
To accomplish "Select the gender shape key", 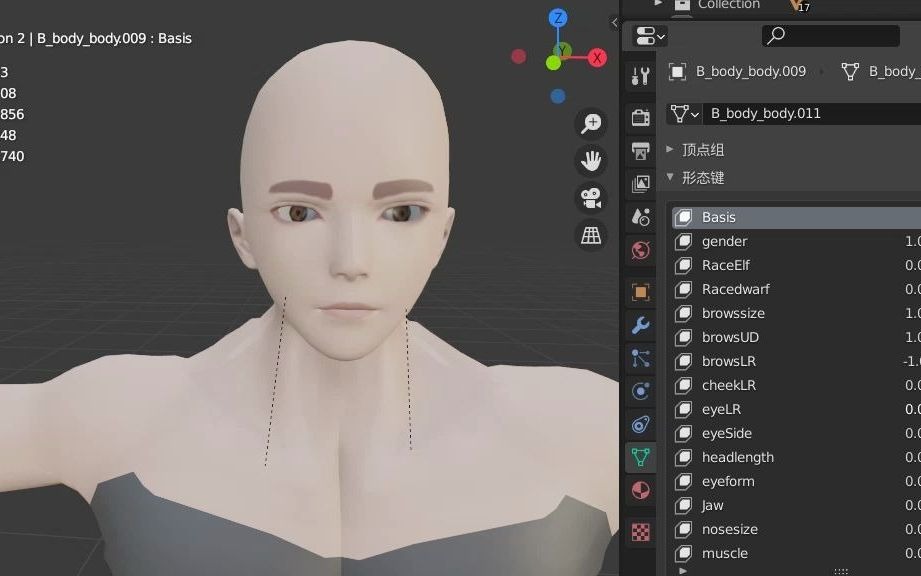I will [x=724, y=241].
